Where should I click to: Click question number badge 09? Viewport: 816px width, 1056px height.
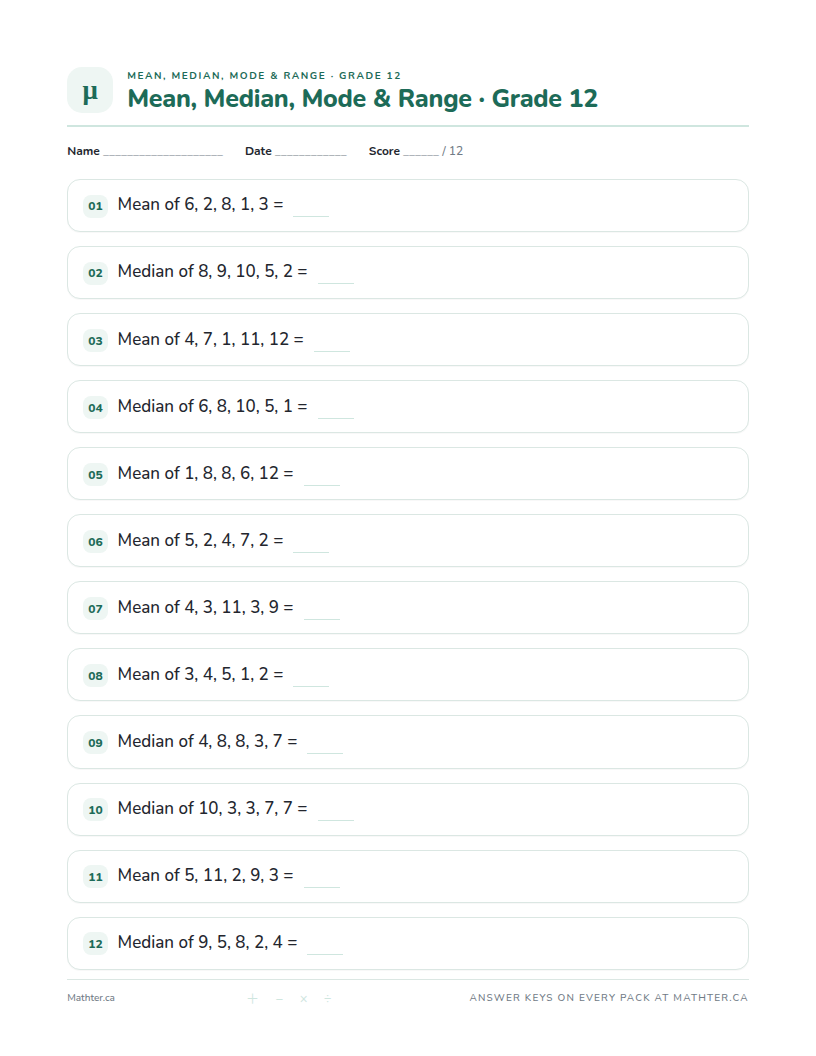[x=96, y=742]
